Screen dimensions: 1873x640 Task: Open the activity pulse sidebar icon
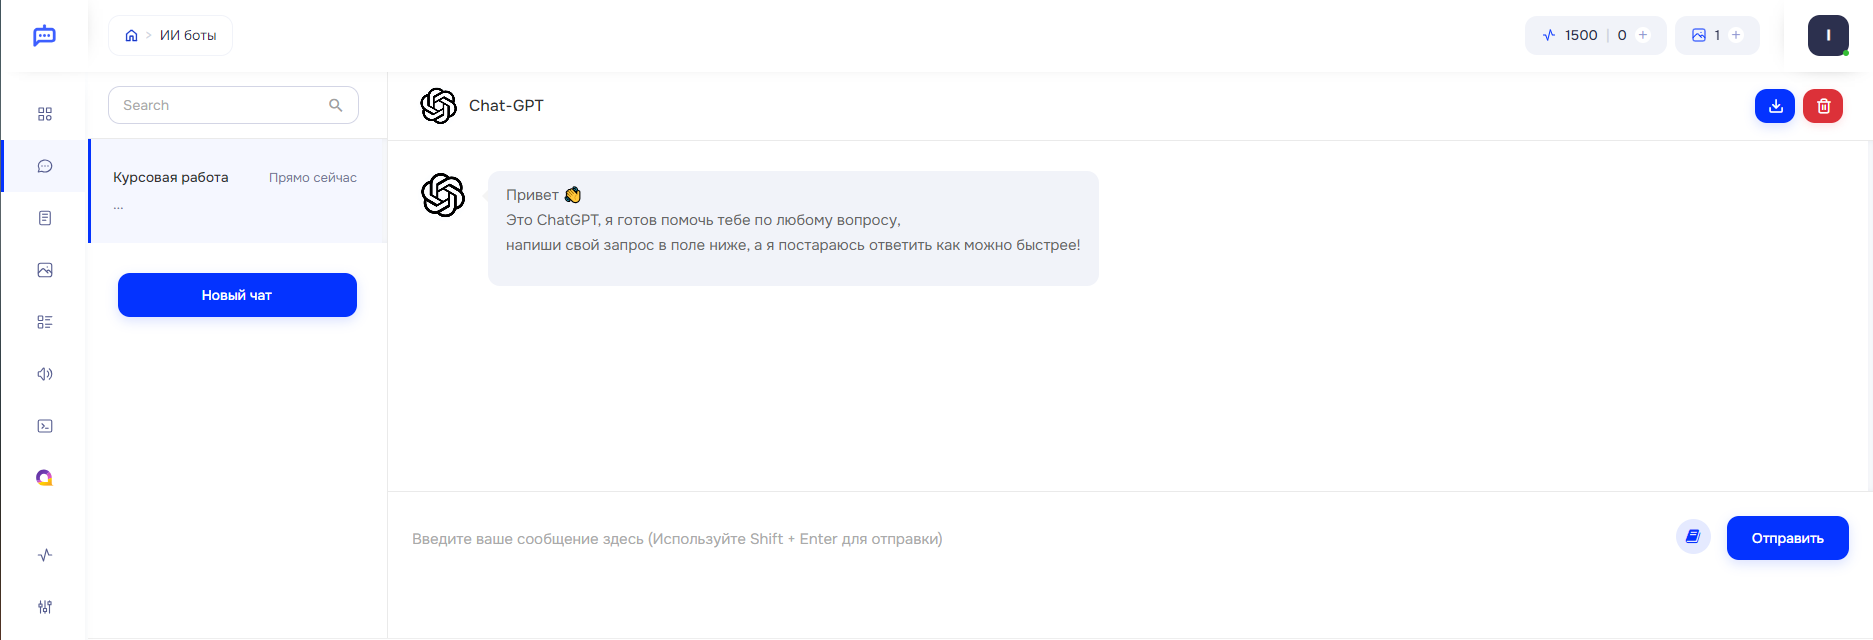click(45, 555)
